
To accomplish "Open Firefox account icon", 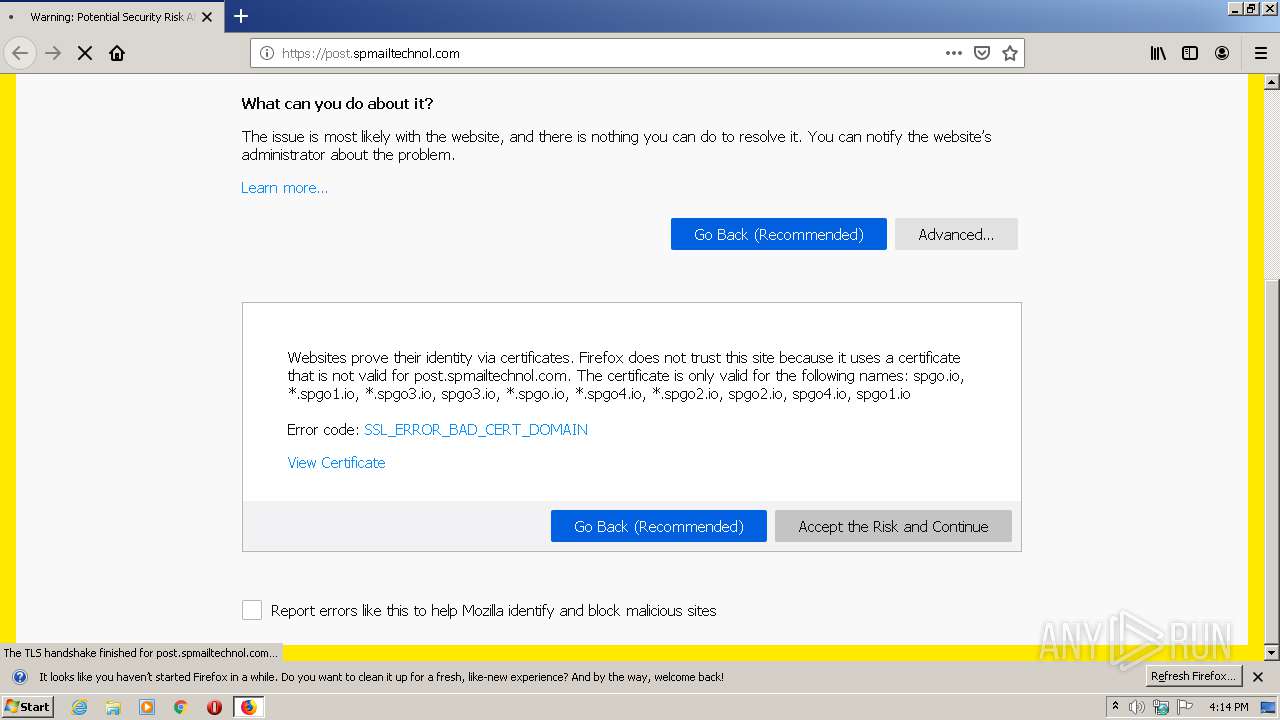I will pos(1222,53).
